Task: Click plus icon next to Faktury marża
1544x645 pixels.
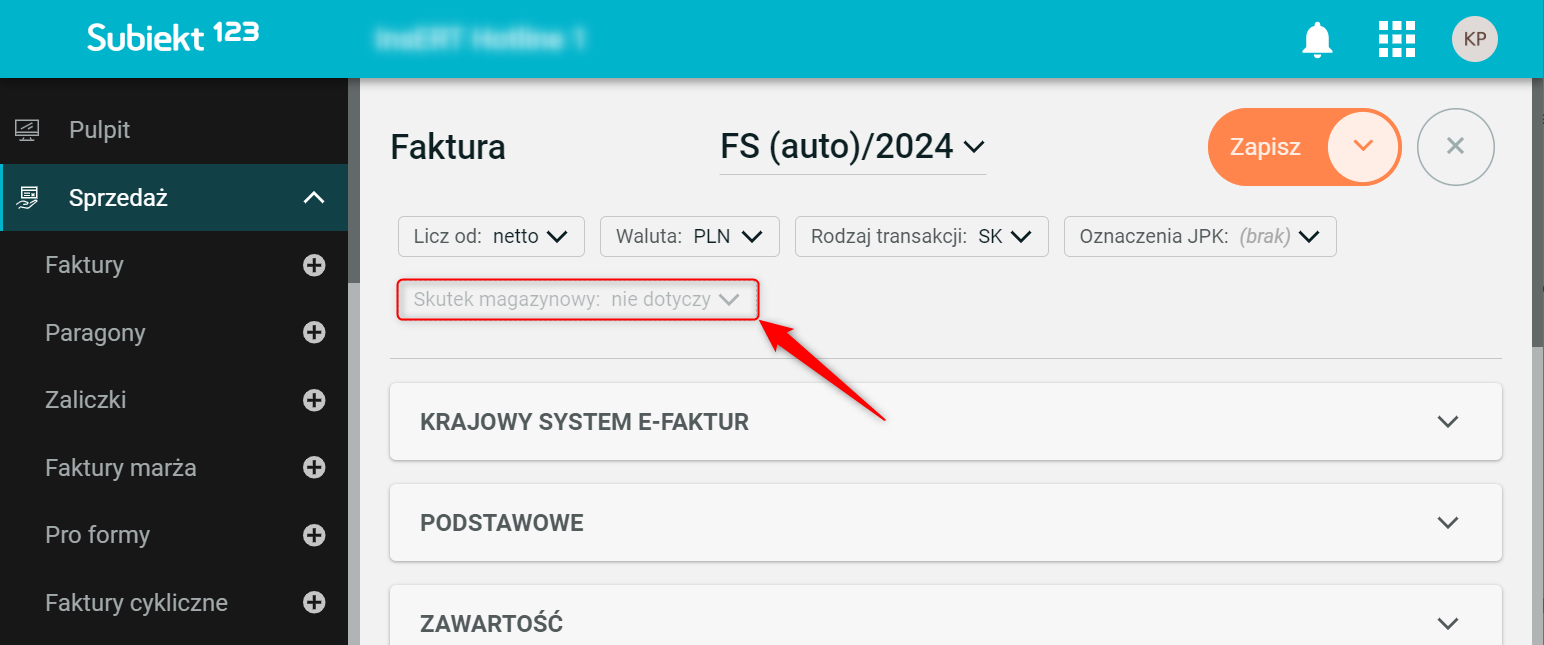Action: 314,467
